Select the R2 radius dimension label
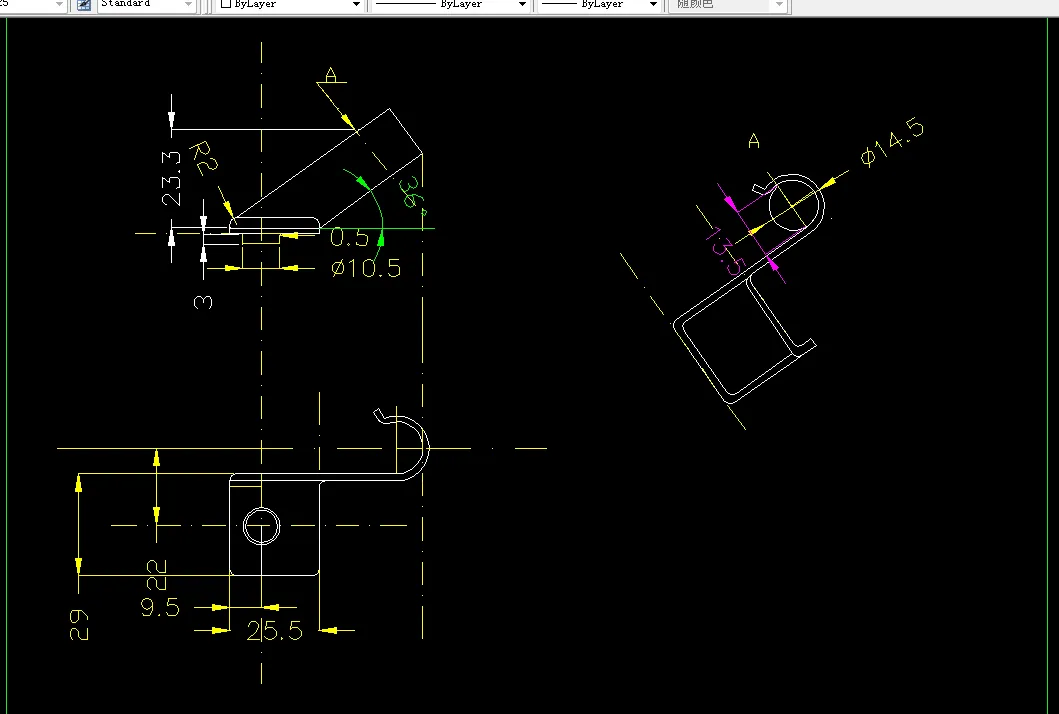 point(205,158)
